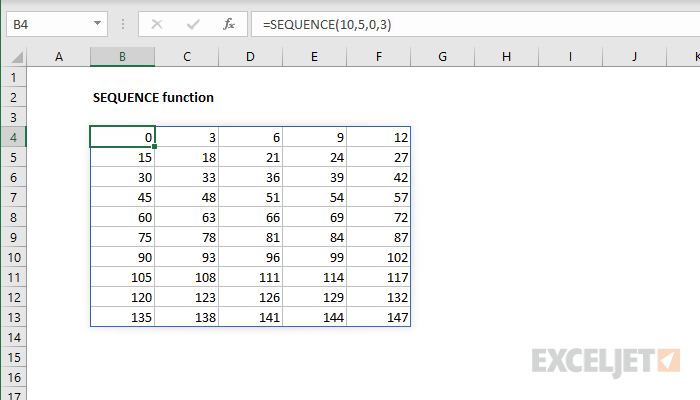Click the Exceljet logo
The width and height of the screenshot is (700, 400).
607,359
